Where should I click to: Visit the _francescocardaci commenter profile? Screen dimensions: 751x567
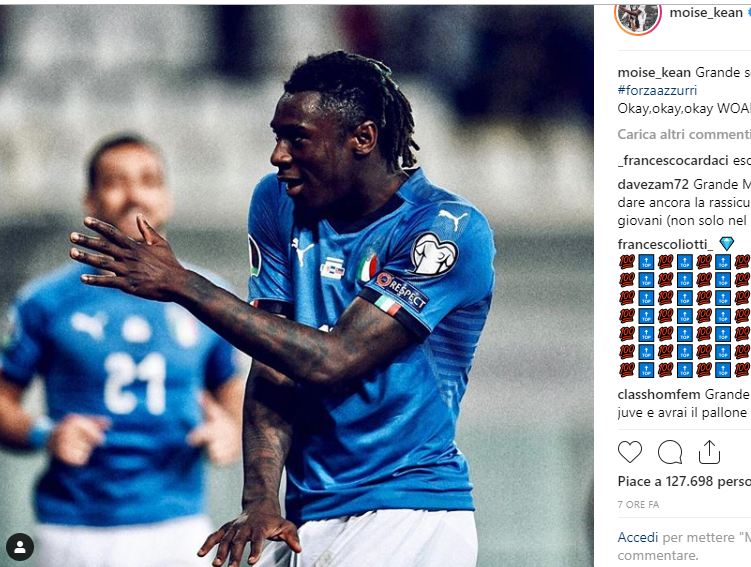673,160
